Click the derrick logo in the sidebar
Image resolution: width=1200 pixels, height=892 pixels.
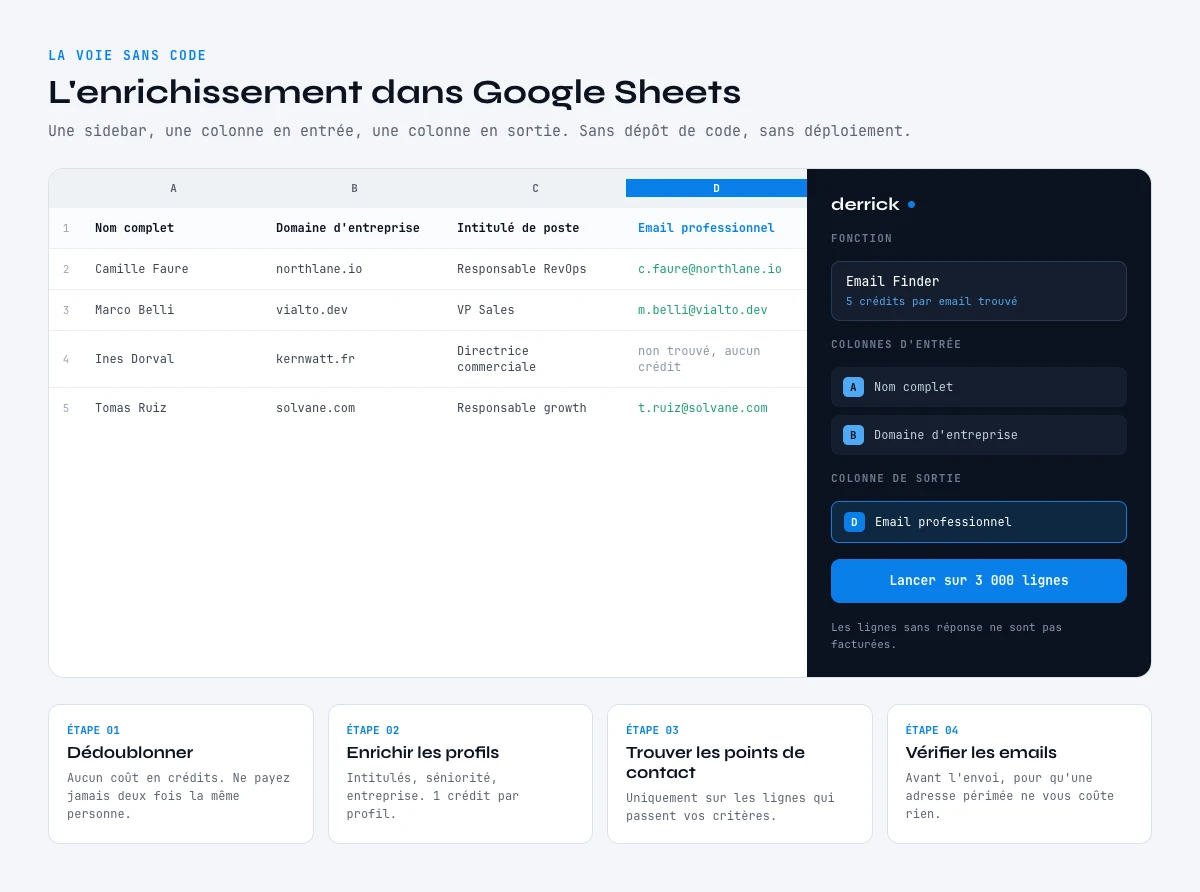(x=873, y=204)
